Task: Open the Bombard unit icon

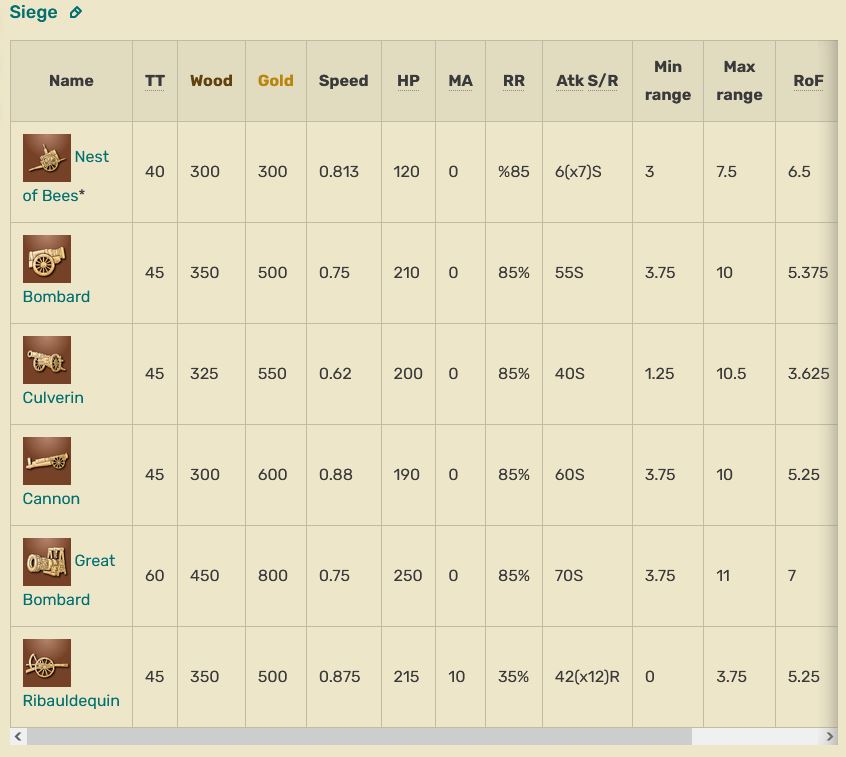Action: pyautogui.click(x=47, y=258)
